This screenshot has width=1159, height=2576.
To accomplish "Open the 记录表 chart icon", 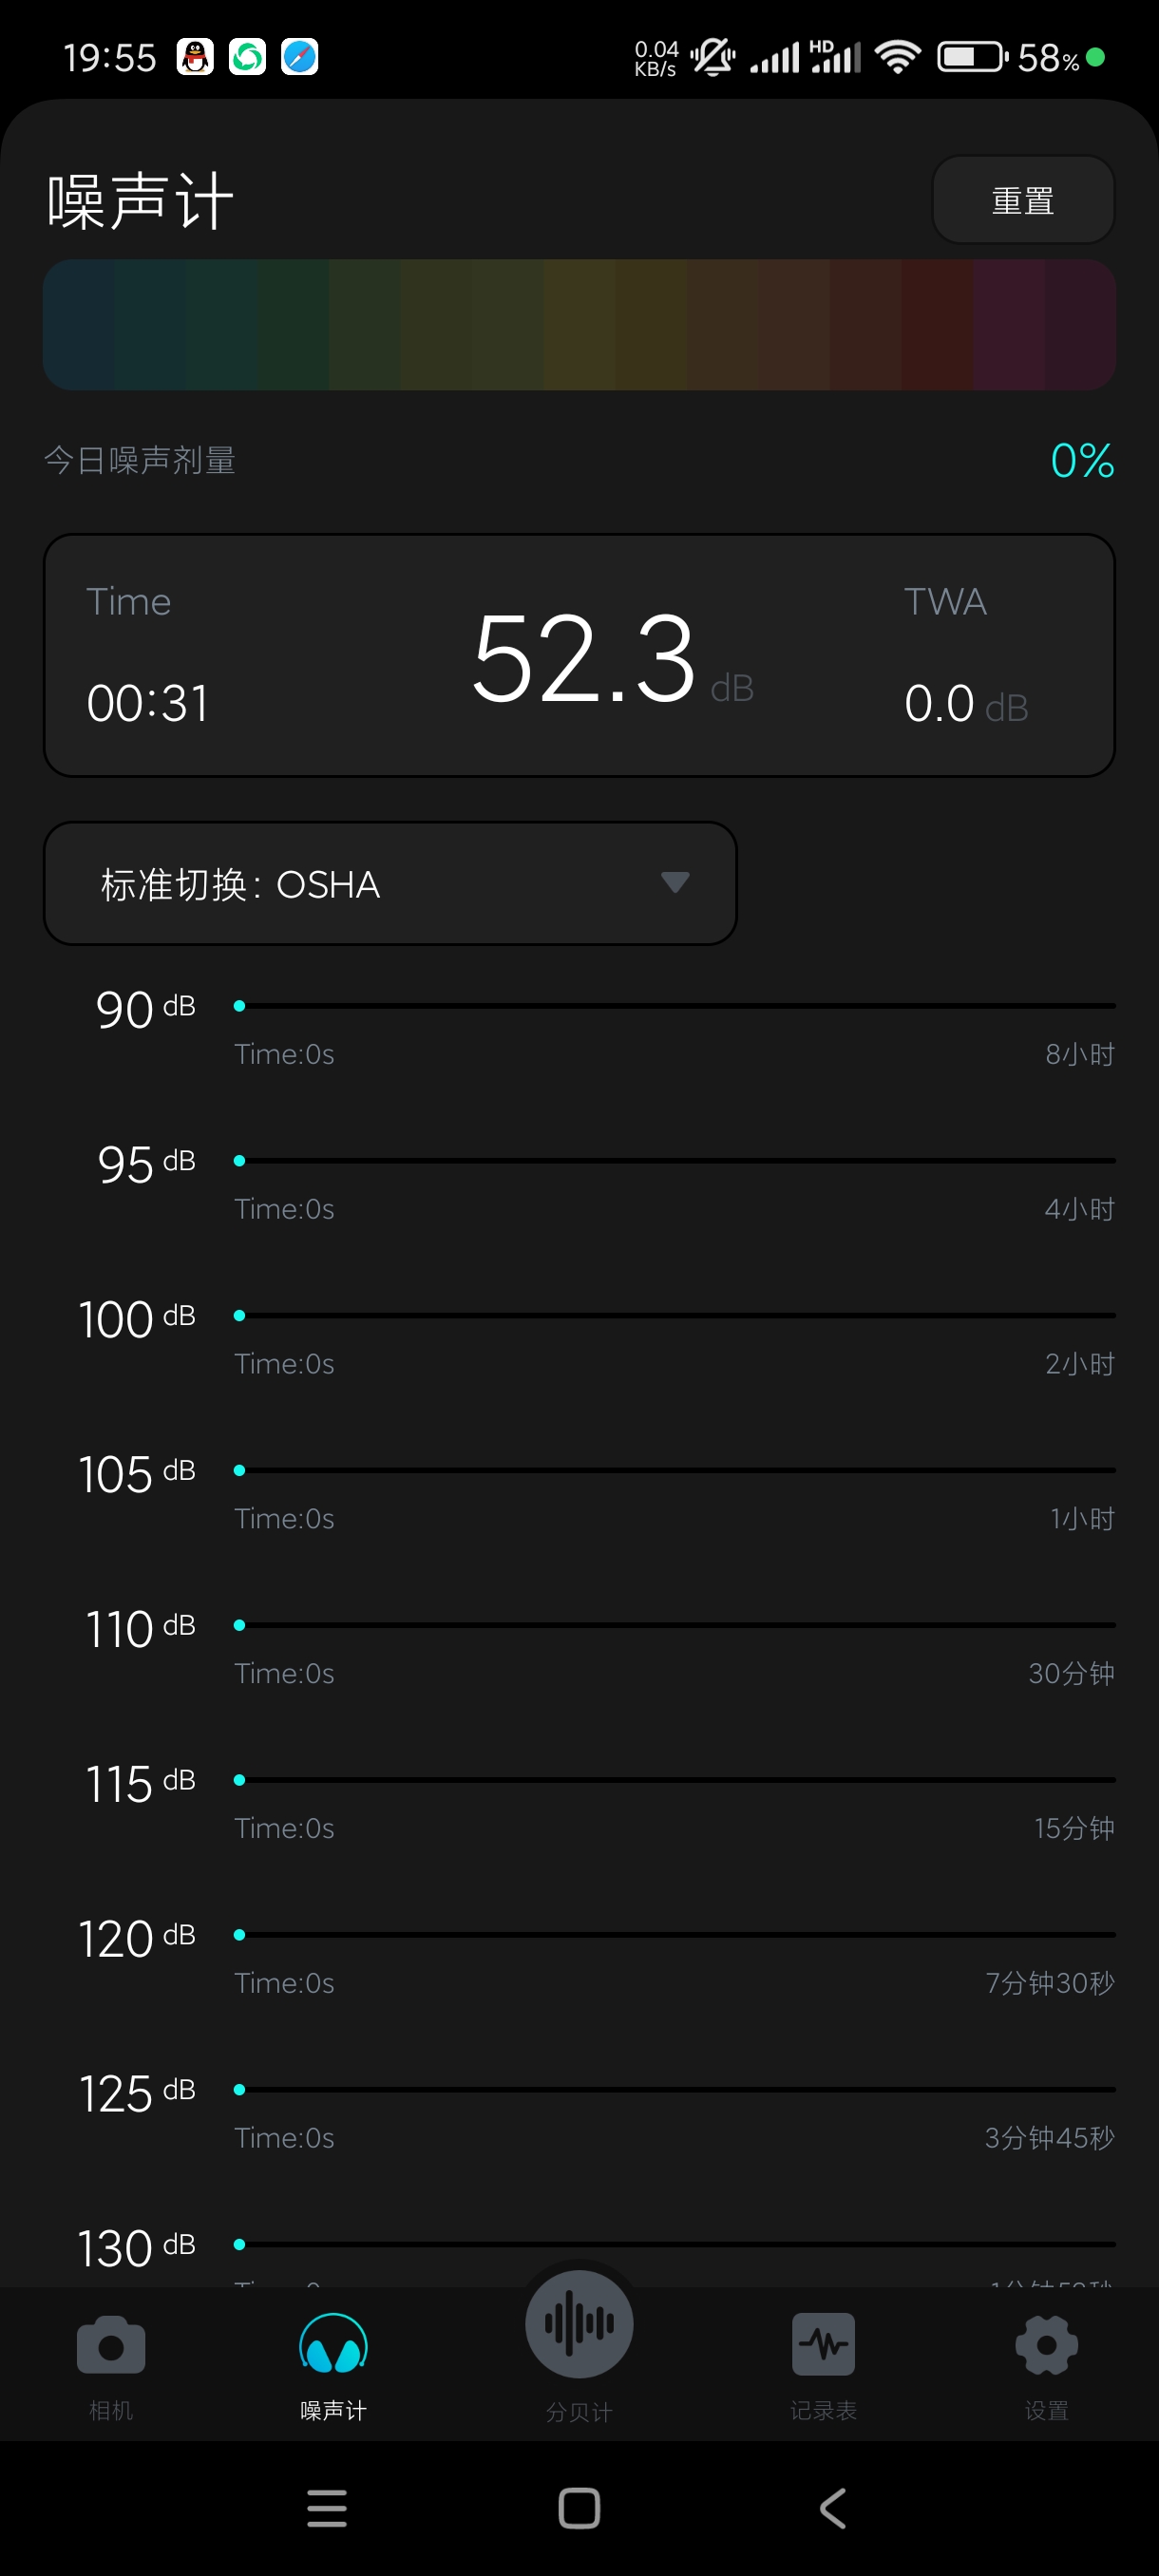I will tap(823, 2344).
